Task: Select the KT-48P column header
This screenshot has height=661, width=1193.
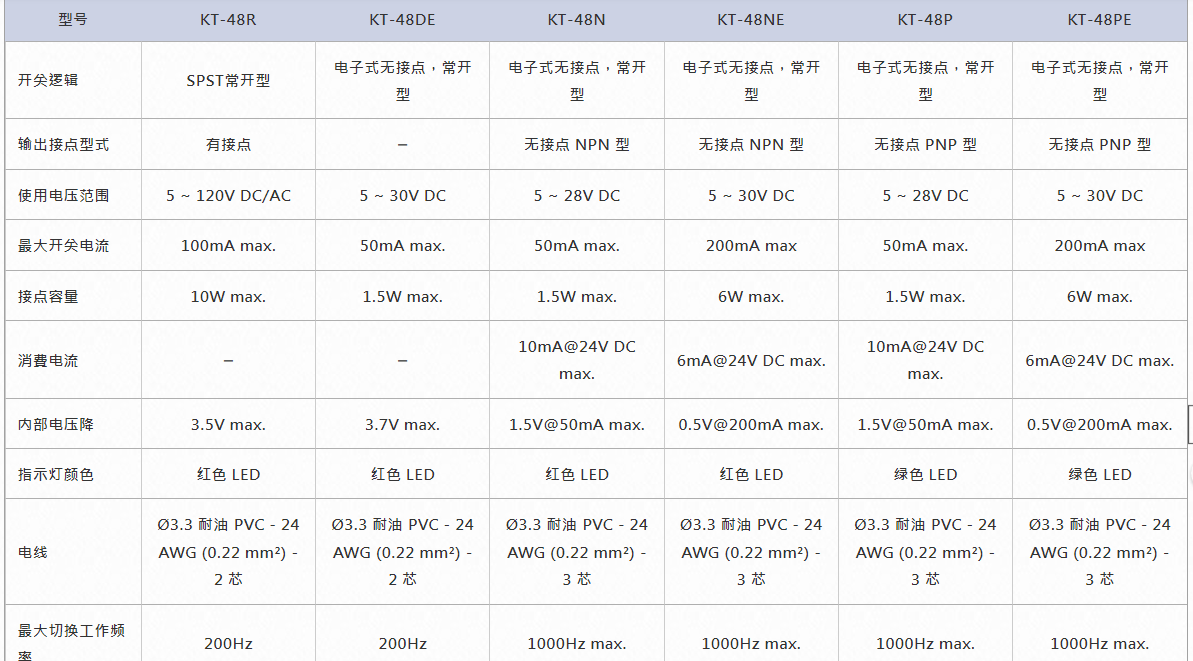Action: click(925, 20)
